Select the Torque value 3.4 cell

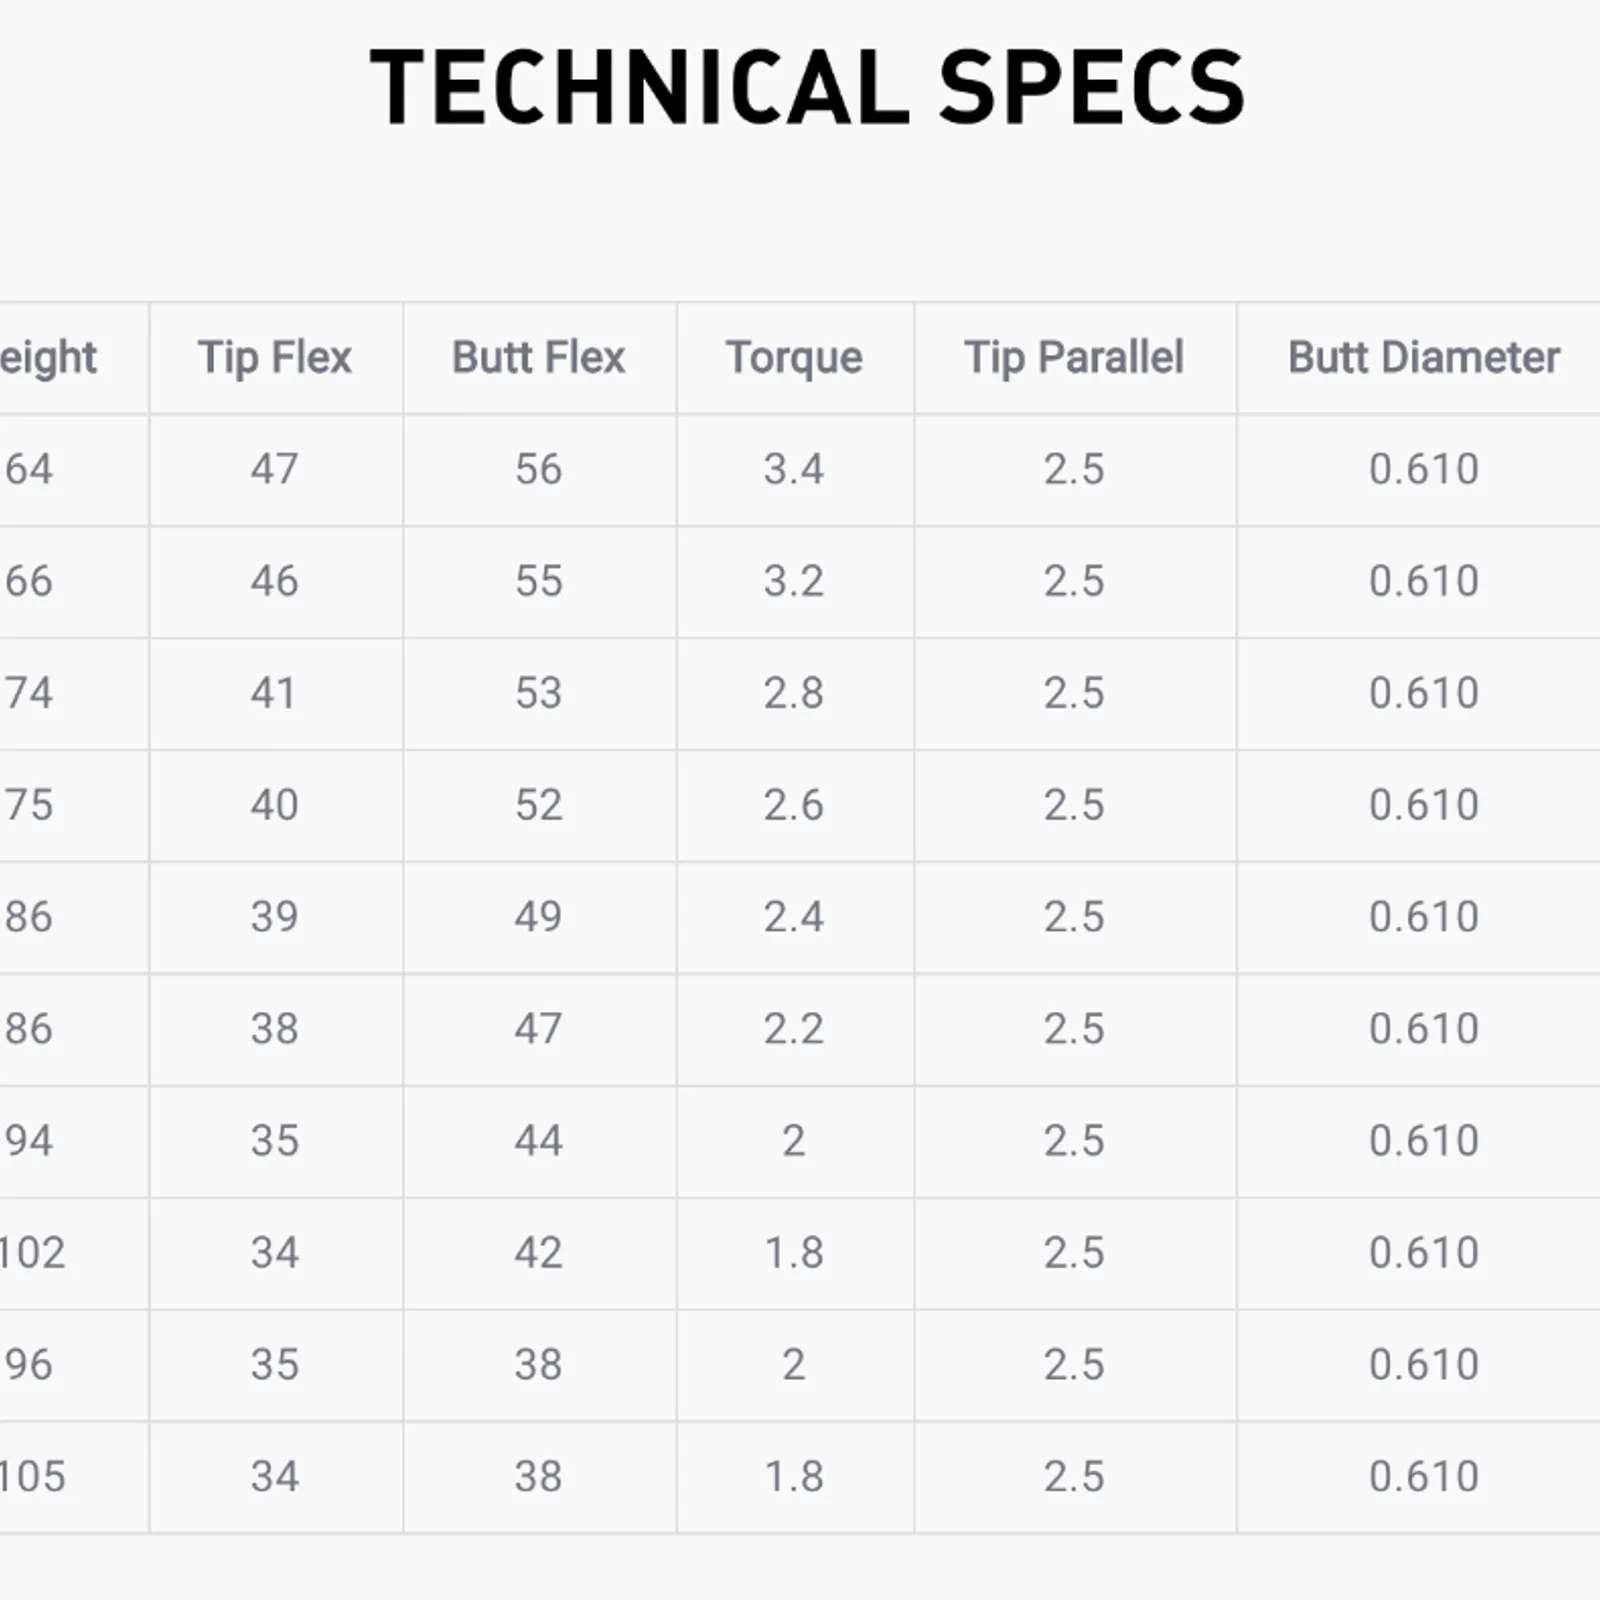795,470
